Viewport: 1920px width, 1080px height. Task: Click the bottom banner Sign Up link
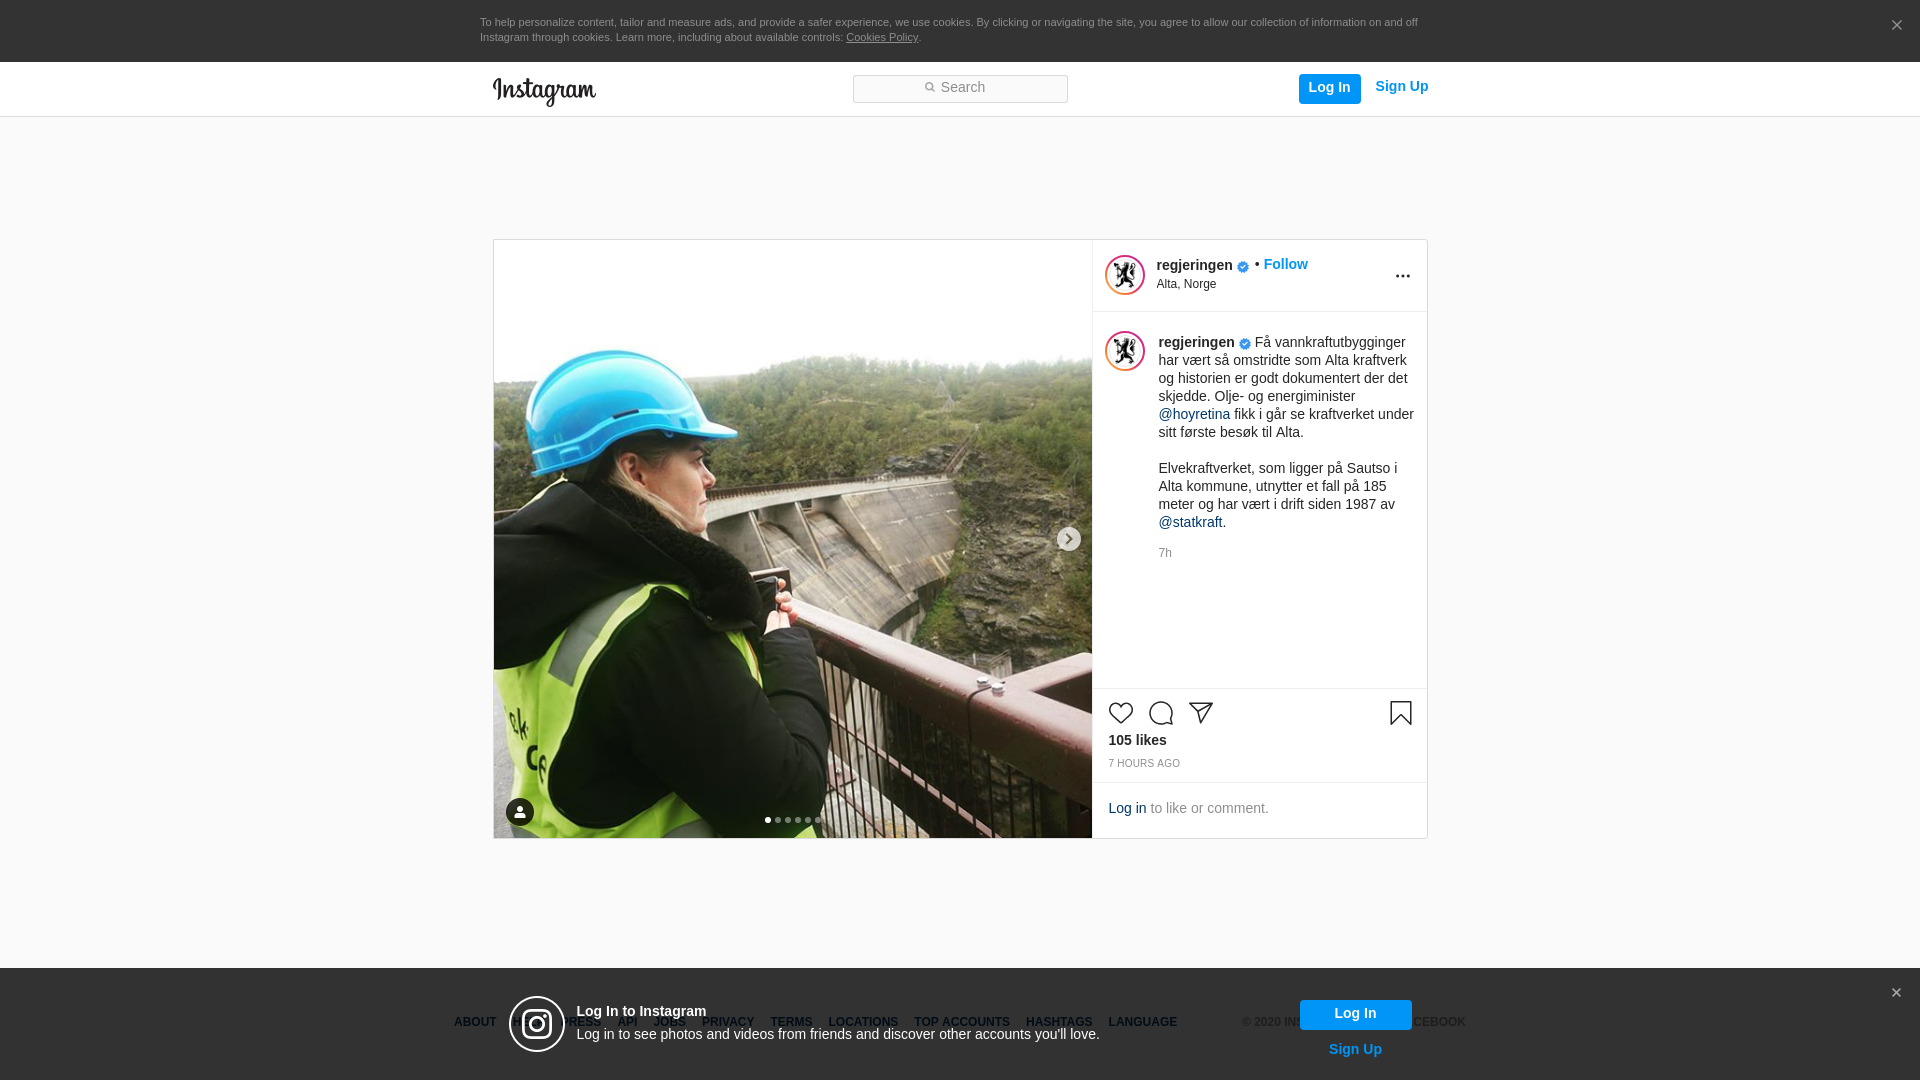(x=1356, y=1049)
